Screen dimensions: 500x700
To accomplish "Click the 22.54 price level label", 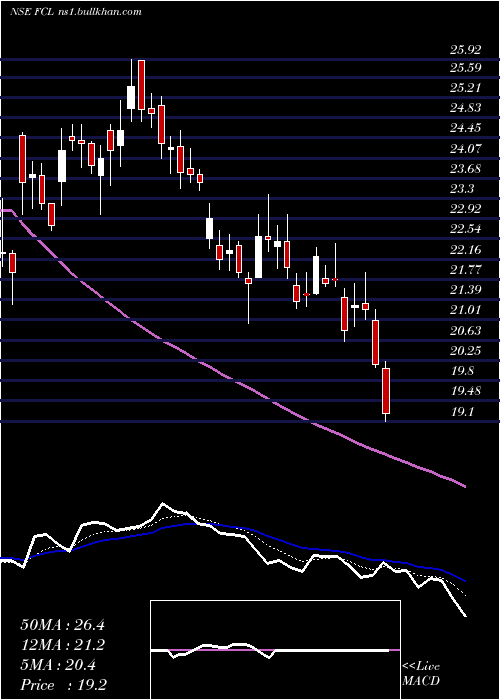I will 465,229.
